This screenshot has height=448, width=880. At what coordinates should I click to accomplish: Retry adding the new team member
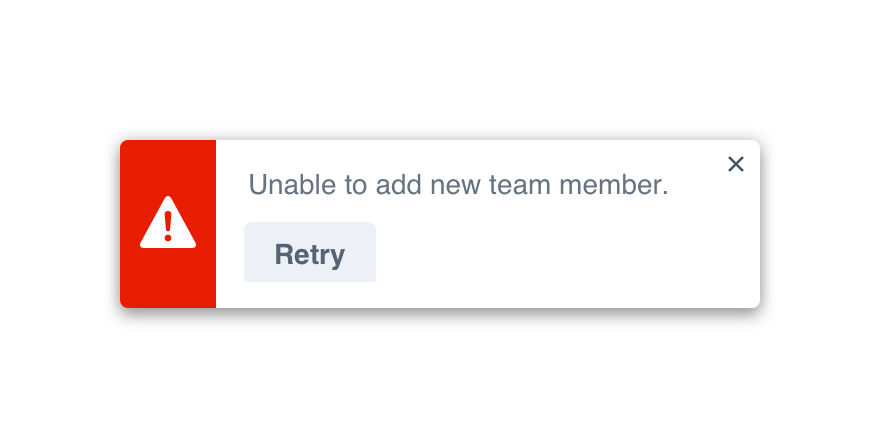[310, 252]
